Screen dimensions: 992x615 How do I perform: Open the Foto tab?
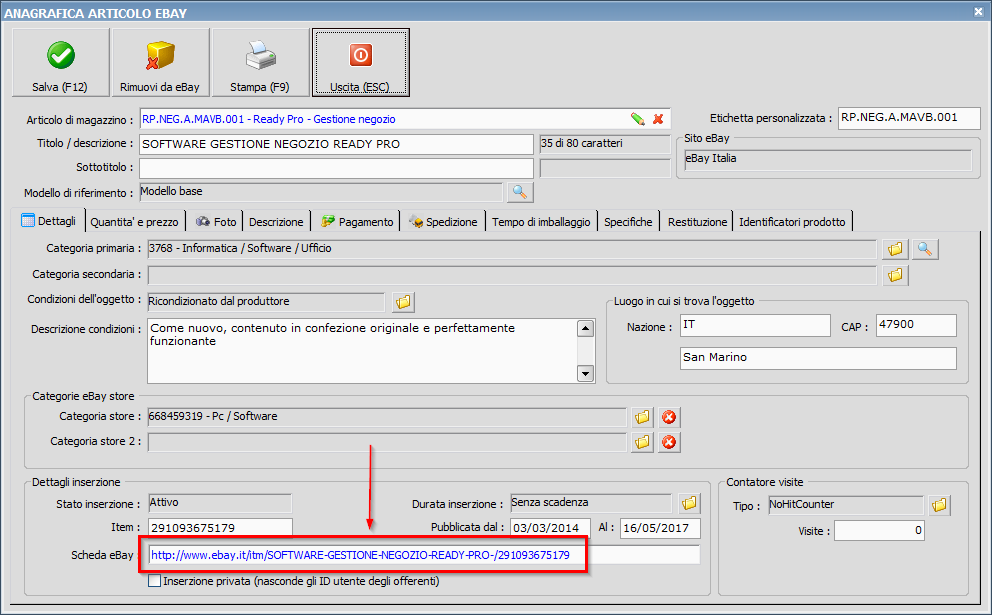pos(216,222)
